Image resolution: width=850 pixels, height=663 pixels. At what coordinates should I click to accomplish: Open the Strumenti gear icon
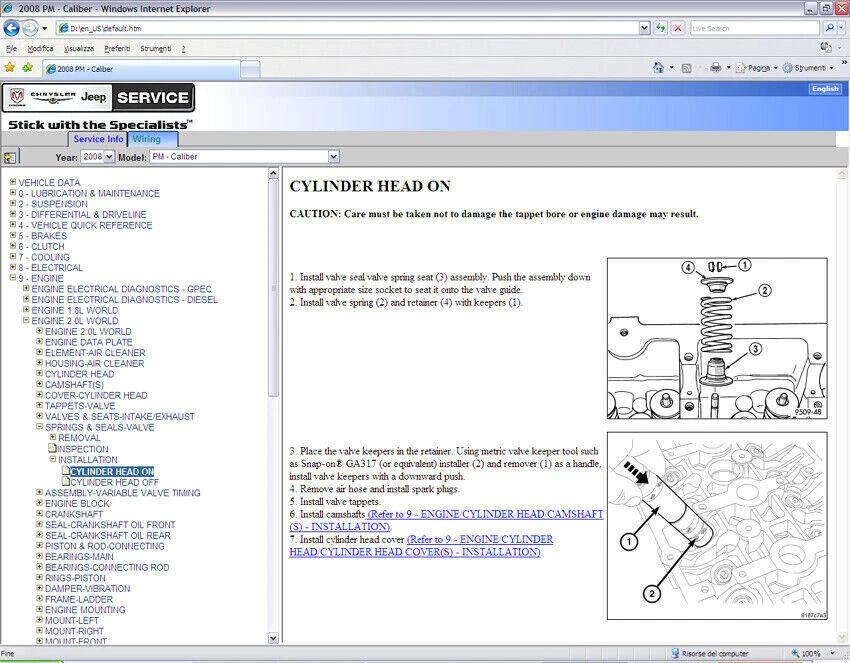pos(788,67)
